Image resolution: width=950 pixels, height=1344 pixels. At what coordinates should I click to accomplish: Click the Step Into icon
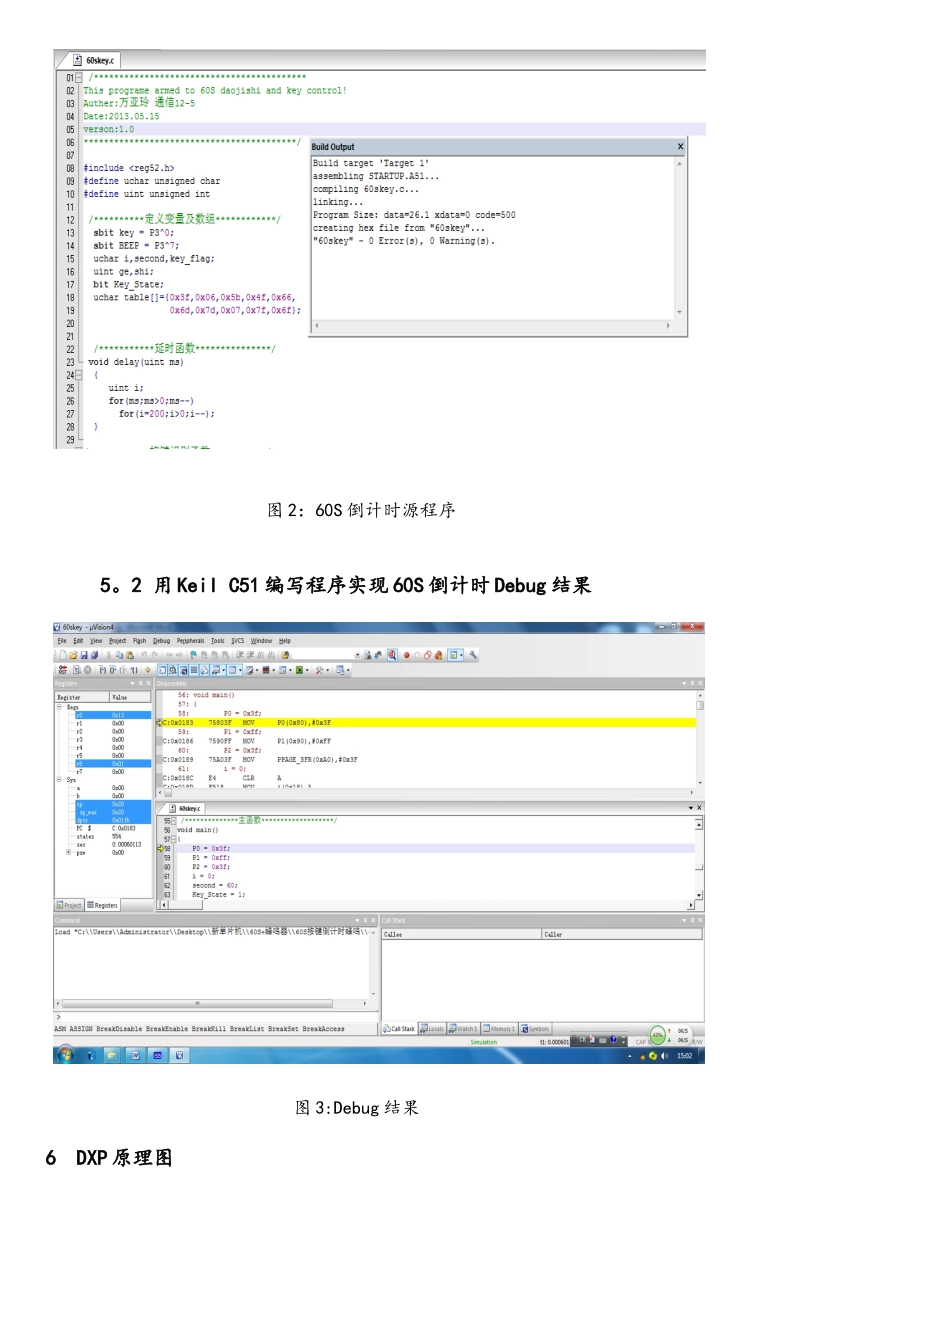click(x=102, y=670)
